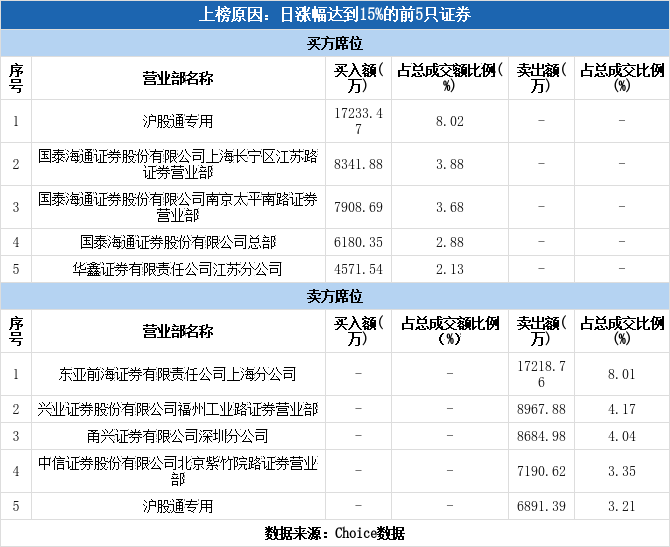The image size is (670, 547).
Task: Click the buyer 营业部名称 column header
Action: click(178, 78)
